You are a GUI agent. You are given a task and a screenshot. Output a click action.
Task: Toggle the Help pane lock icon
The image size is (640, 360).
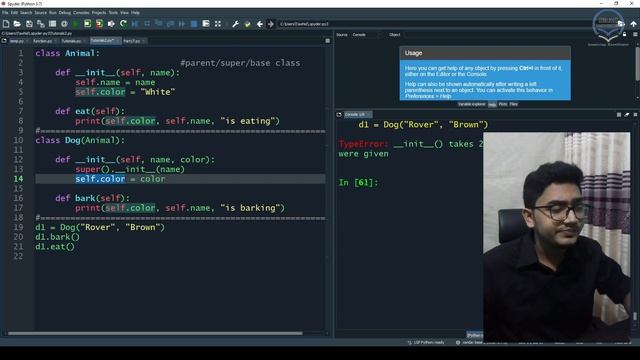coord(624,35)
